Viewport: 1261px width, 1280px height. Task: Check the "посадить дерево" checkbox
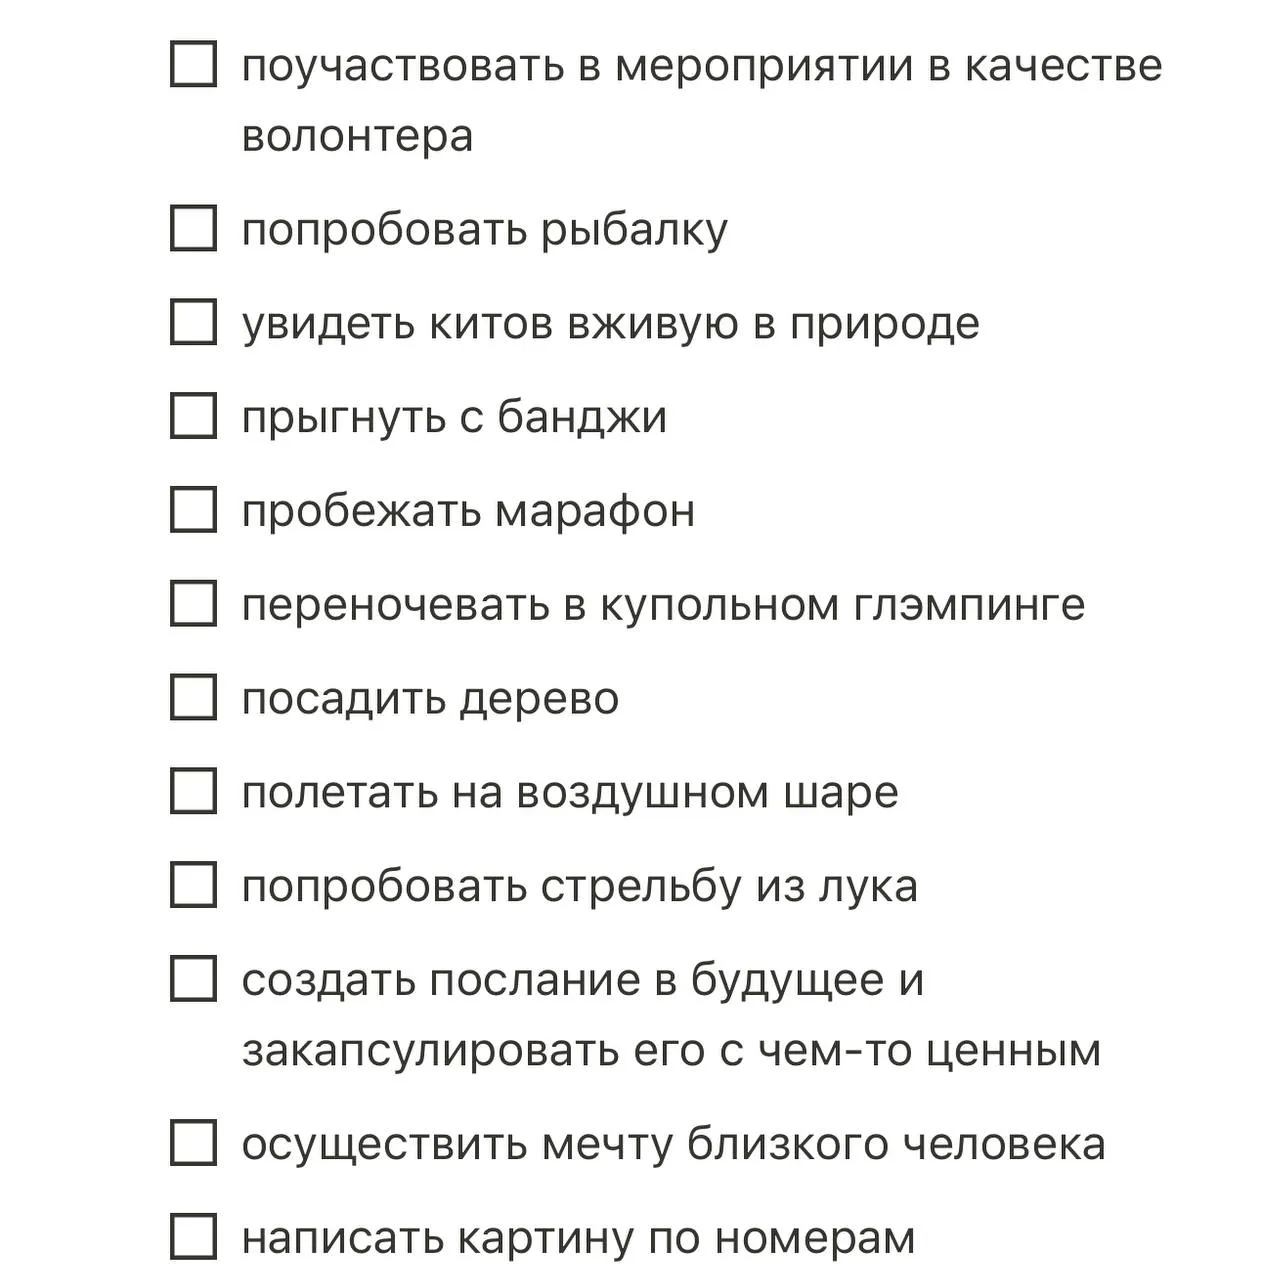coord(193,697)
